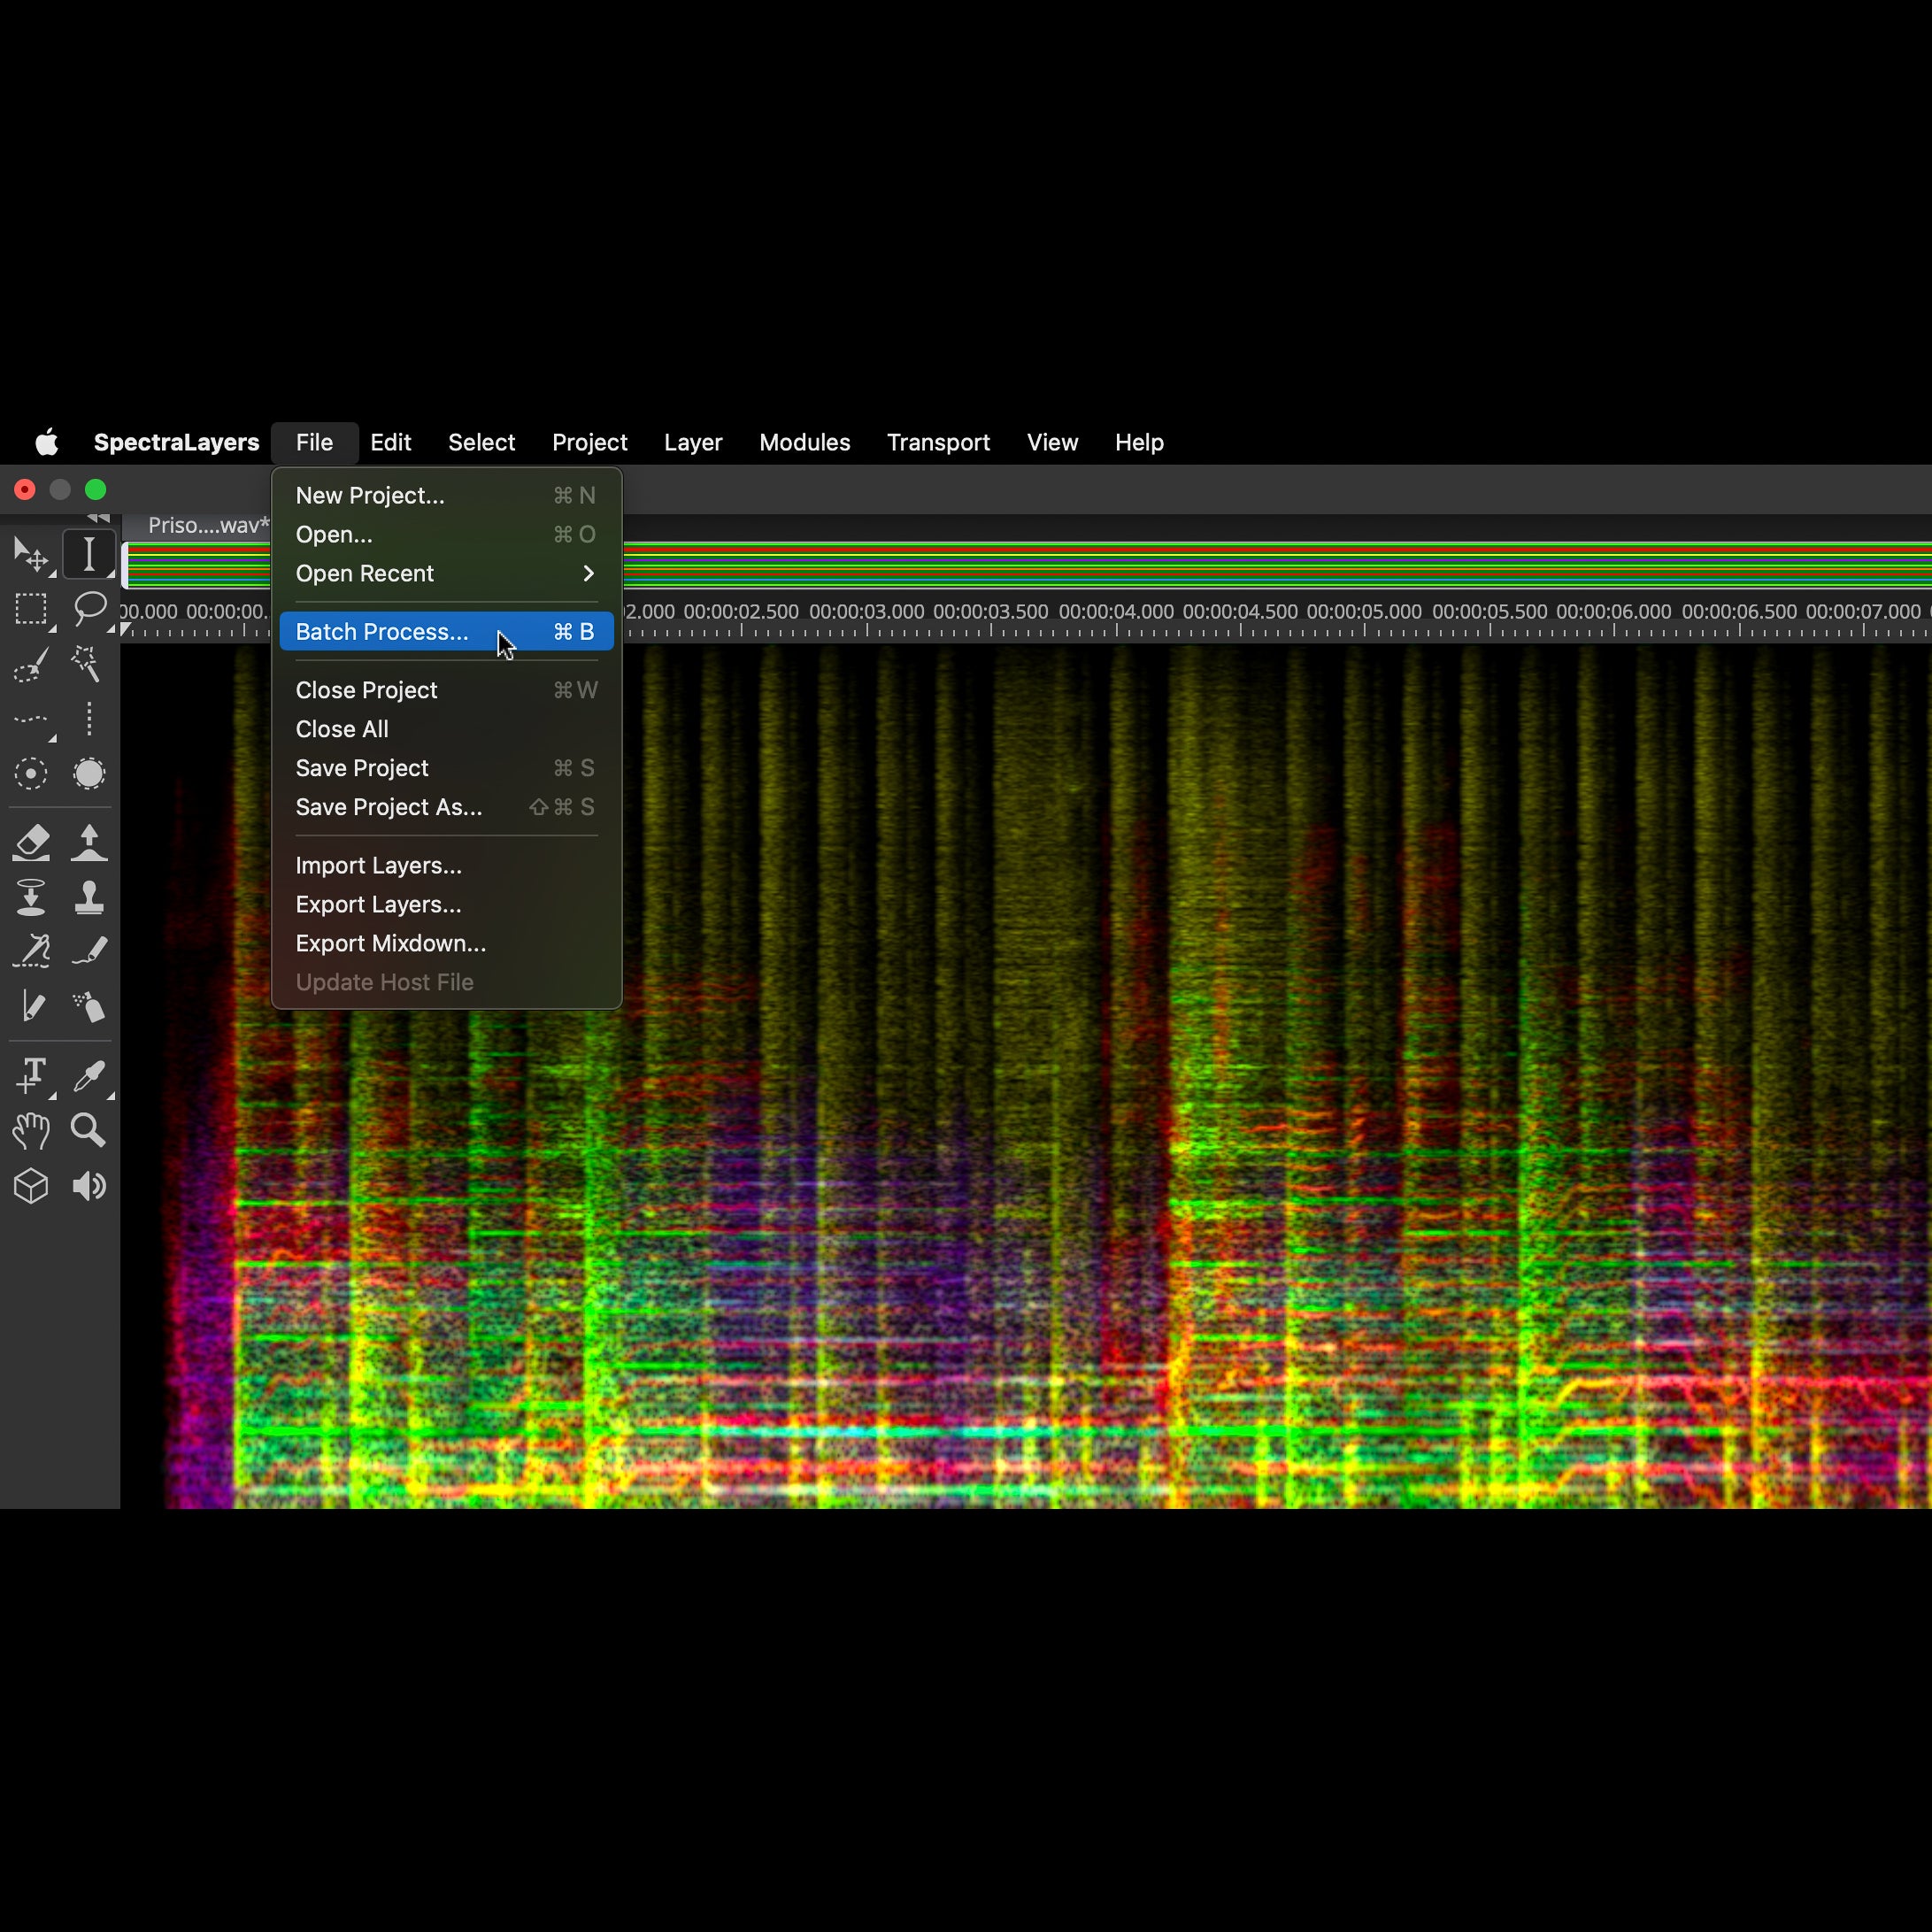Image resolution: width=1932 pixels, height=1932 pixels.
Task: Toggle the 3D cube view
Action: [x=31, y=1186]
